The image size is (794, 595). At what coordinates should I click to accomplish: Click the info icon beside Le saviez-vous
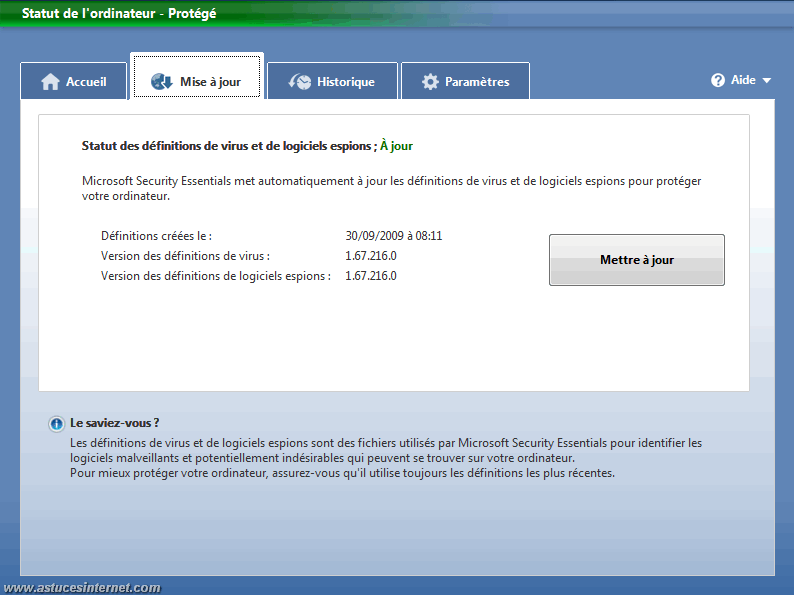pyautogui.click(x=56, y=424)
